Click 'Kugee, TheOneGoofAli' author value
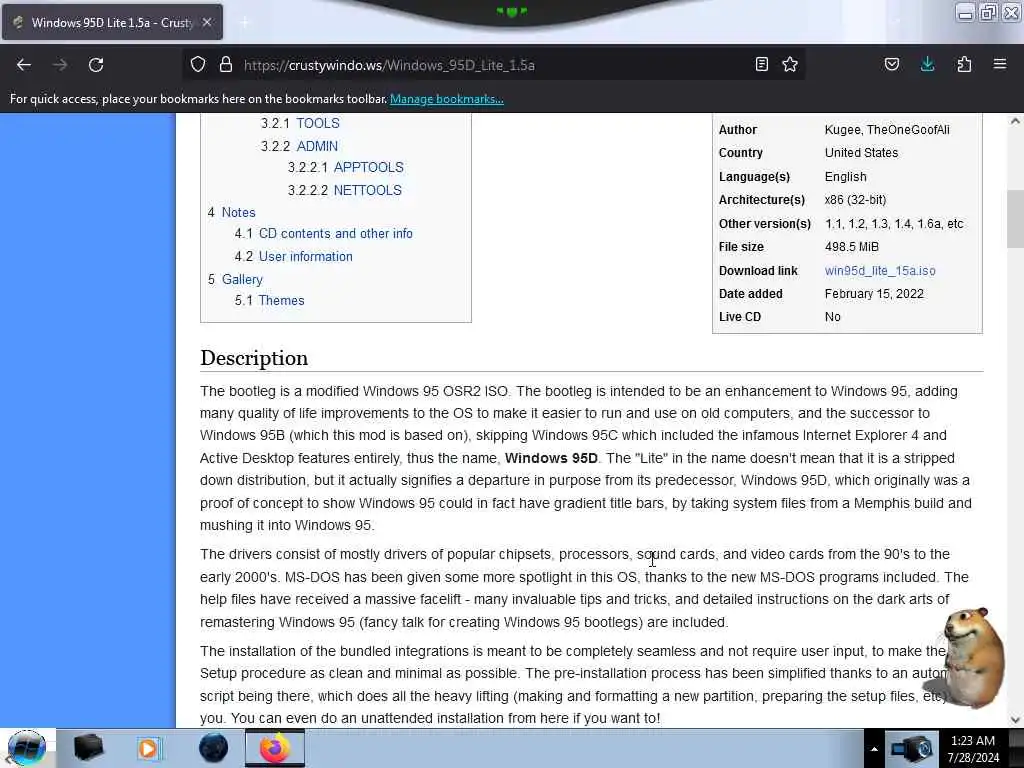The height and width of the screenshot is (768, 1024). pyautogui.click(x=887, y=129)
